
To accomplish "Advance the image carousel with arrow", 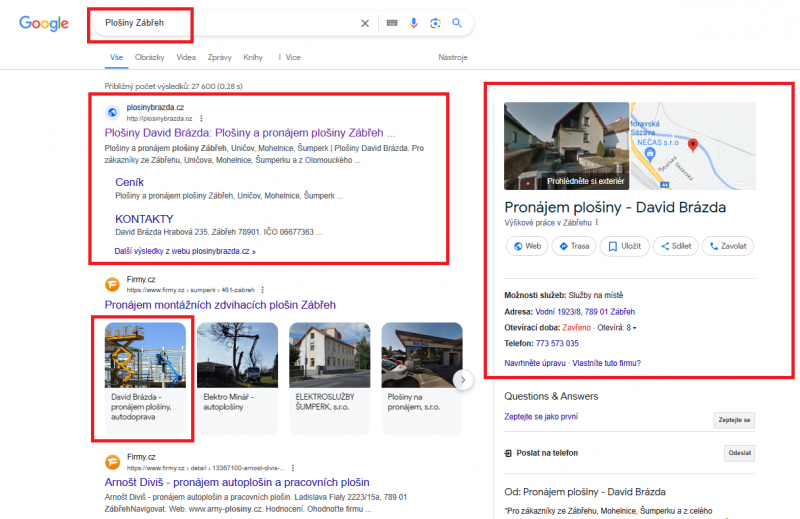I will click(x=463, y=380).
